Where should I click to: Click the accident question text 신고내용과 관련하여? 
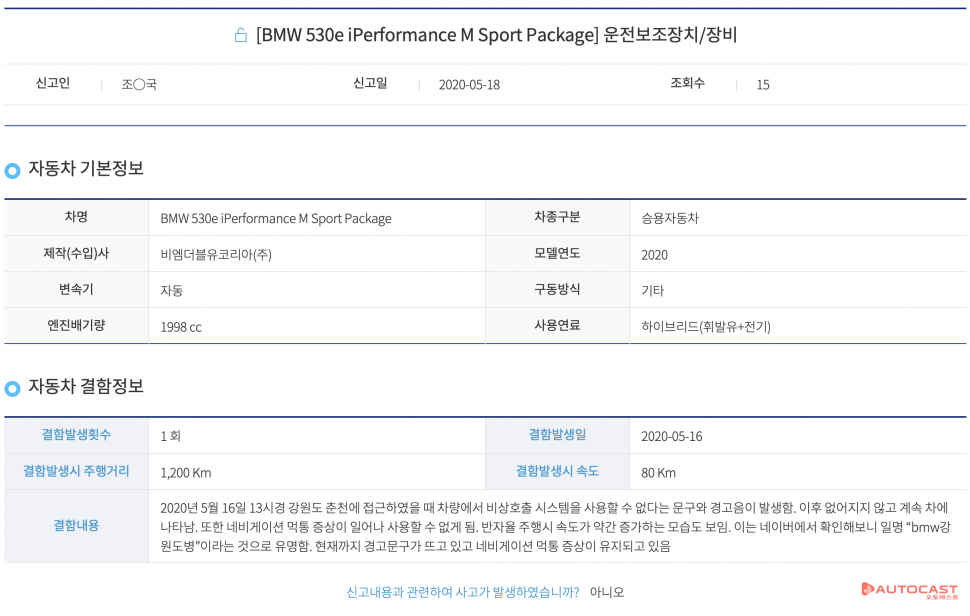462,592
